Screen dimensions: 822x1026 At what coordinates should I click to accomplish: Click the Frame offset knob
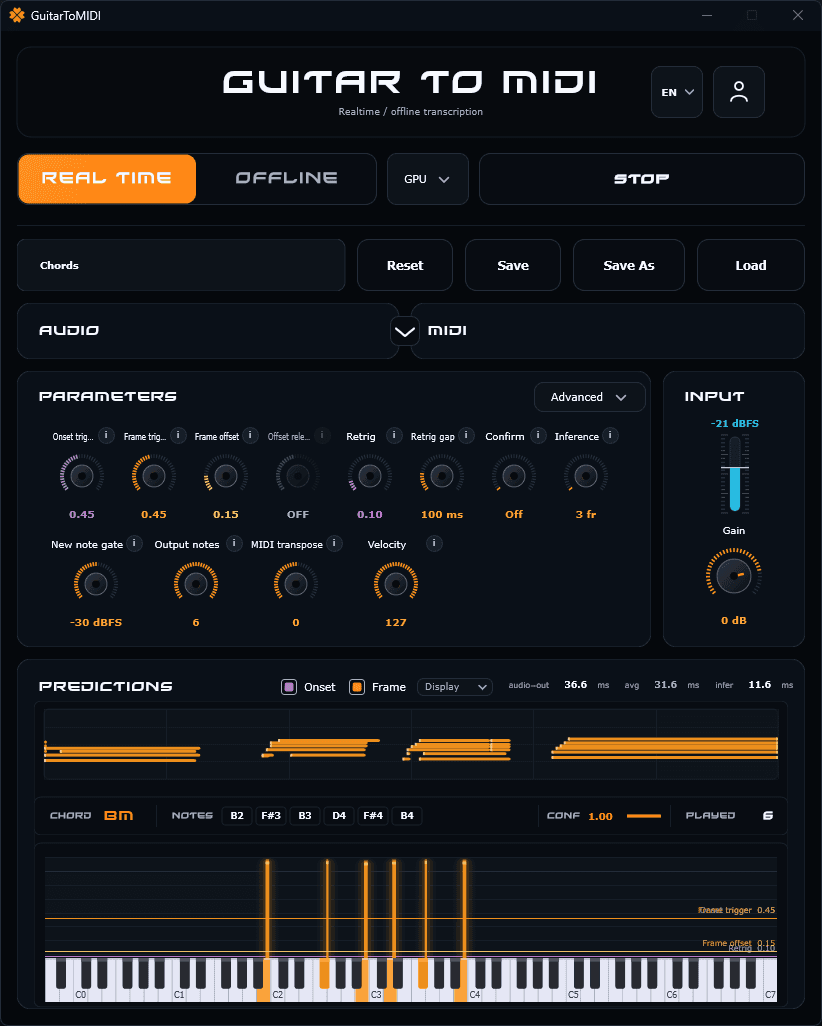226,476
